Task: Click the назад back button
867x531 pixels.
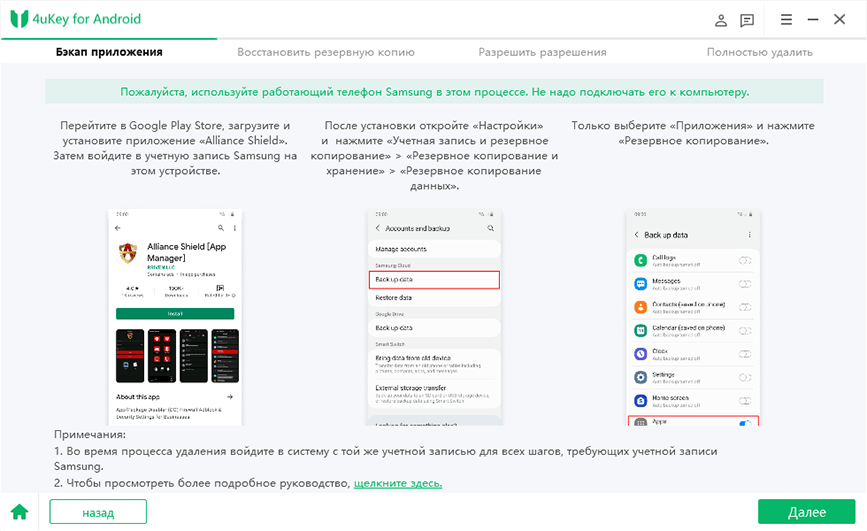Action: click(x=98, y=512)
